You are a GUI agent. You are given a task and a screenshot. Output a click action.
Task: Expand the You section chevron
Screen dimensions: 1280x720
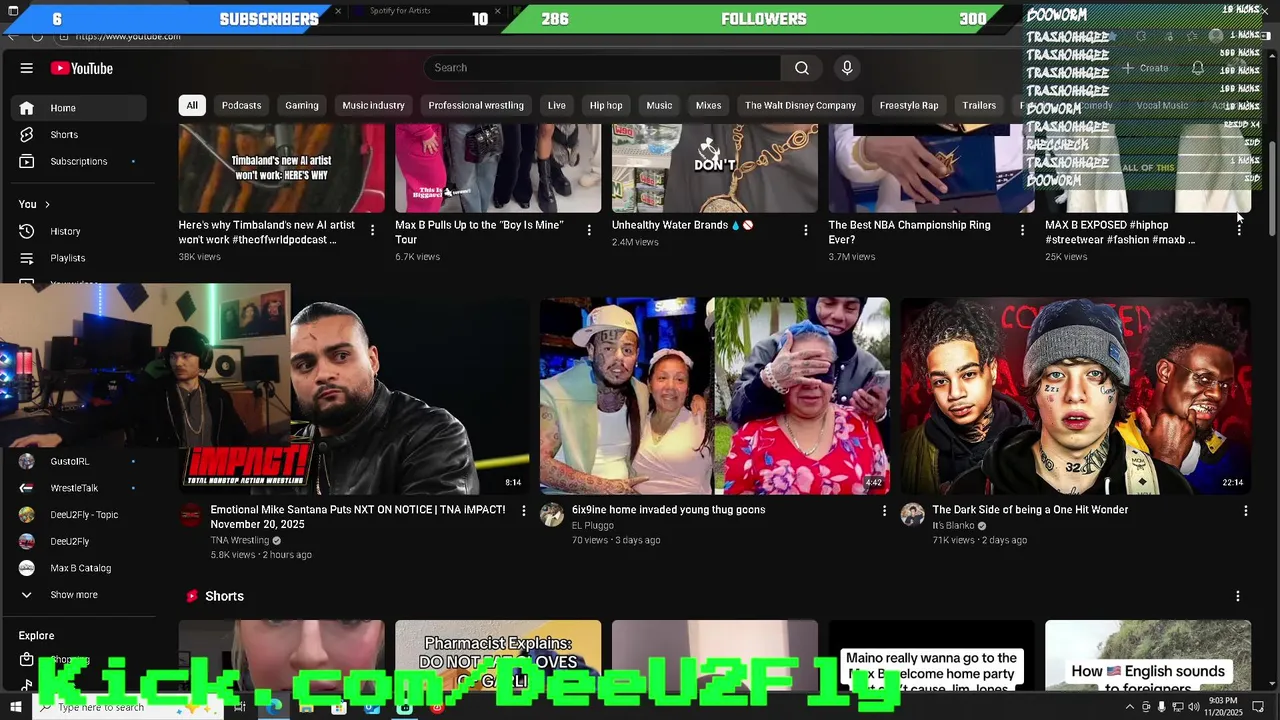pyautogui.click(x=47, y=204)
